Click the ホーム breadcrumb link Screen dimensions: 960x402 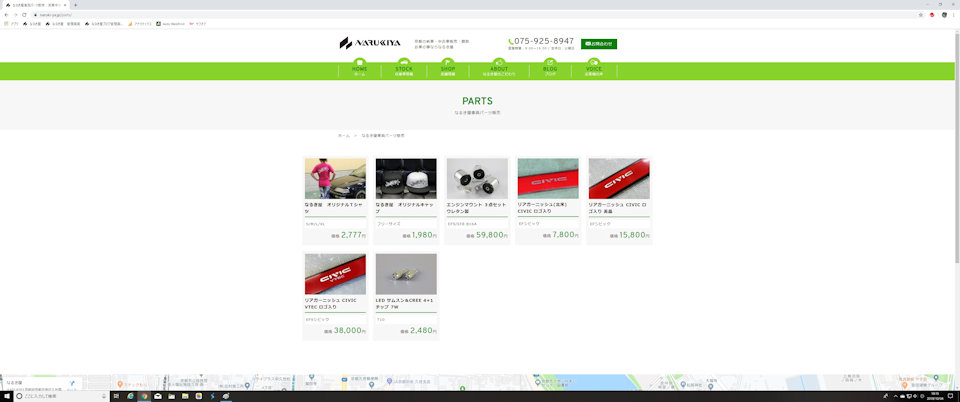344,135
